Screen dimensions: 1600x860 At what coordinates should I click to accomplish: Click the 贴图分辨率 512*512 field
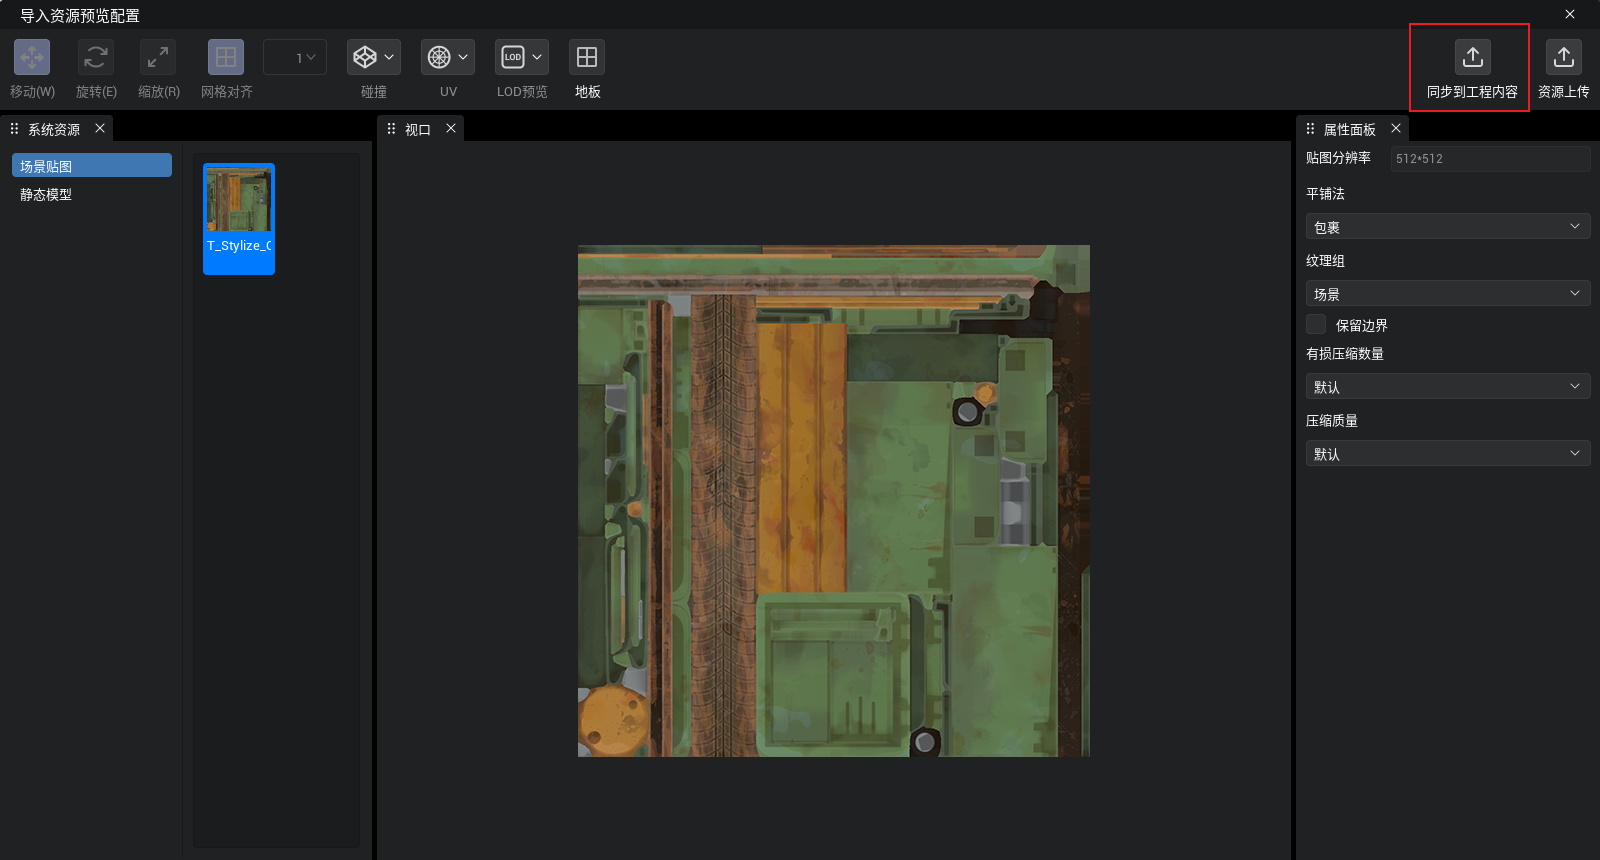[1490, 158]
